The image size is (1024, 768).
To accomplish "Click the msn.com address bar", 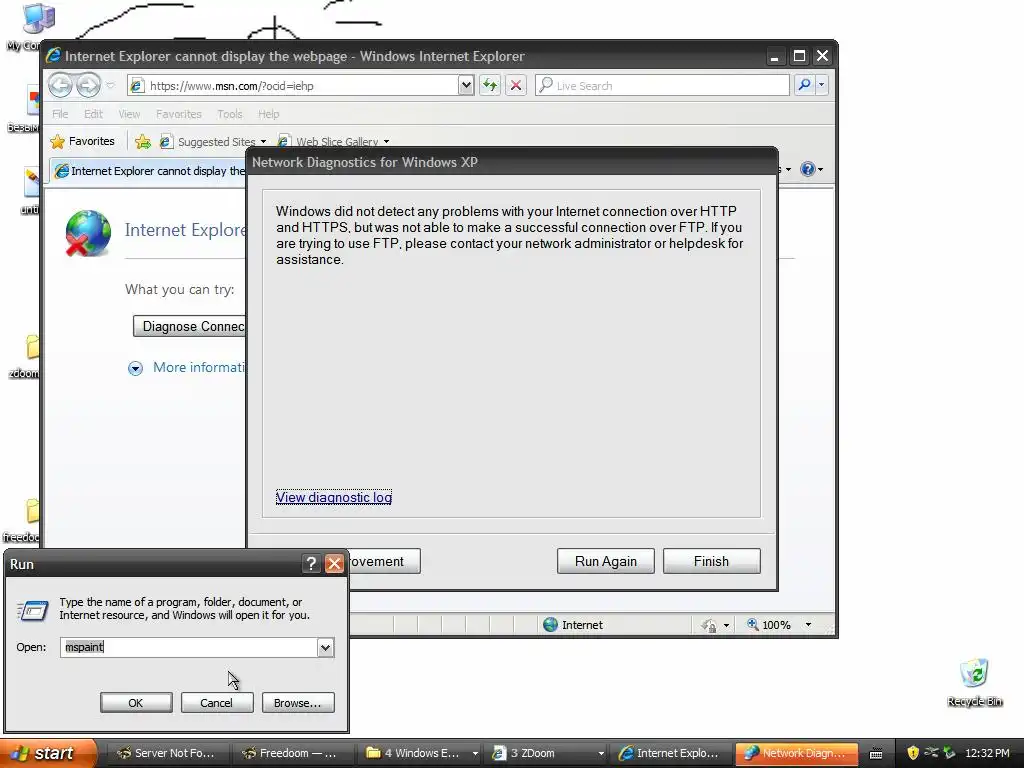I will tap(293, 86).
